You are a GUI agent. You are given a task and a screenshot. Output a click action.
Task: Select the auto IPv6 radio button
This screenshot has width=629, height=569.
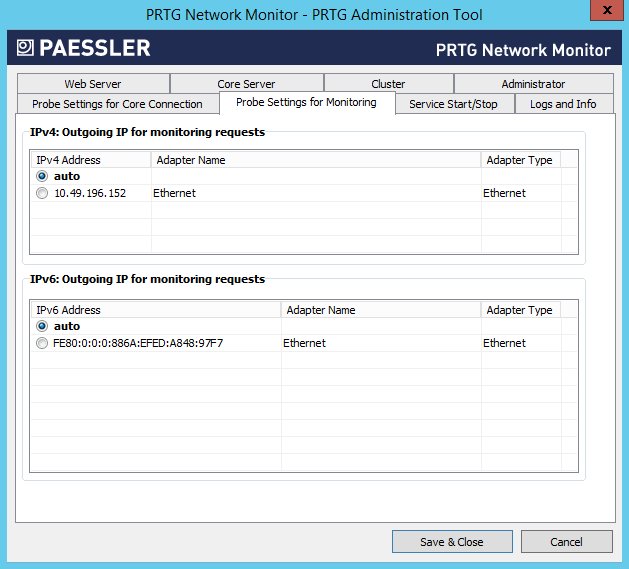(42, 326)
